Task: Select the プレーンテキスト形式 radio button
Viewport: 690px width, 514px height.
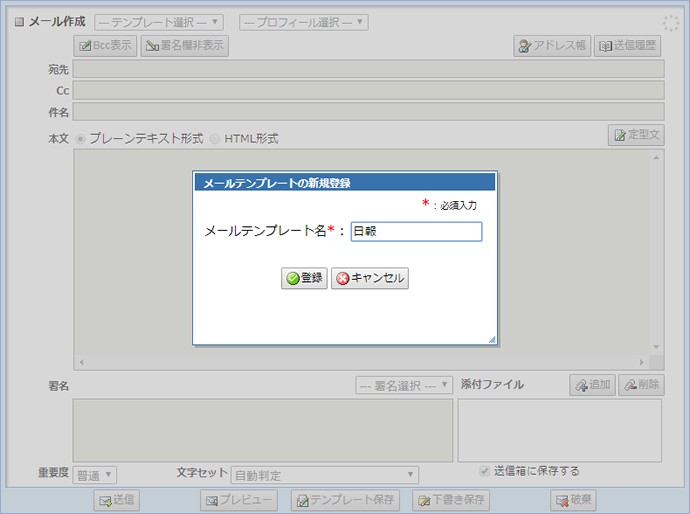Action: 81,139
